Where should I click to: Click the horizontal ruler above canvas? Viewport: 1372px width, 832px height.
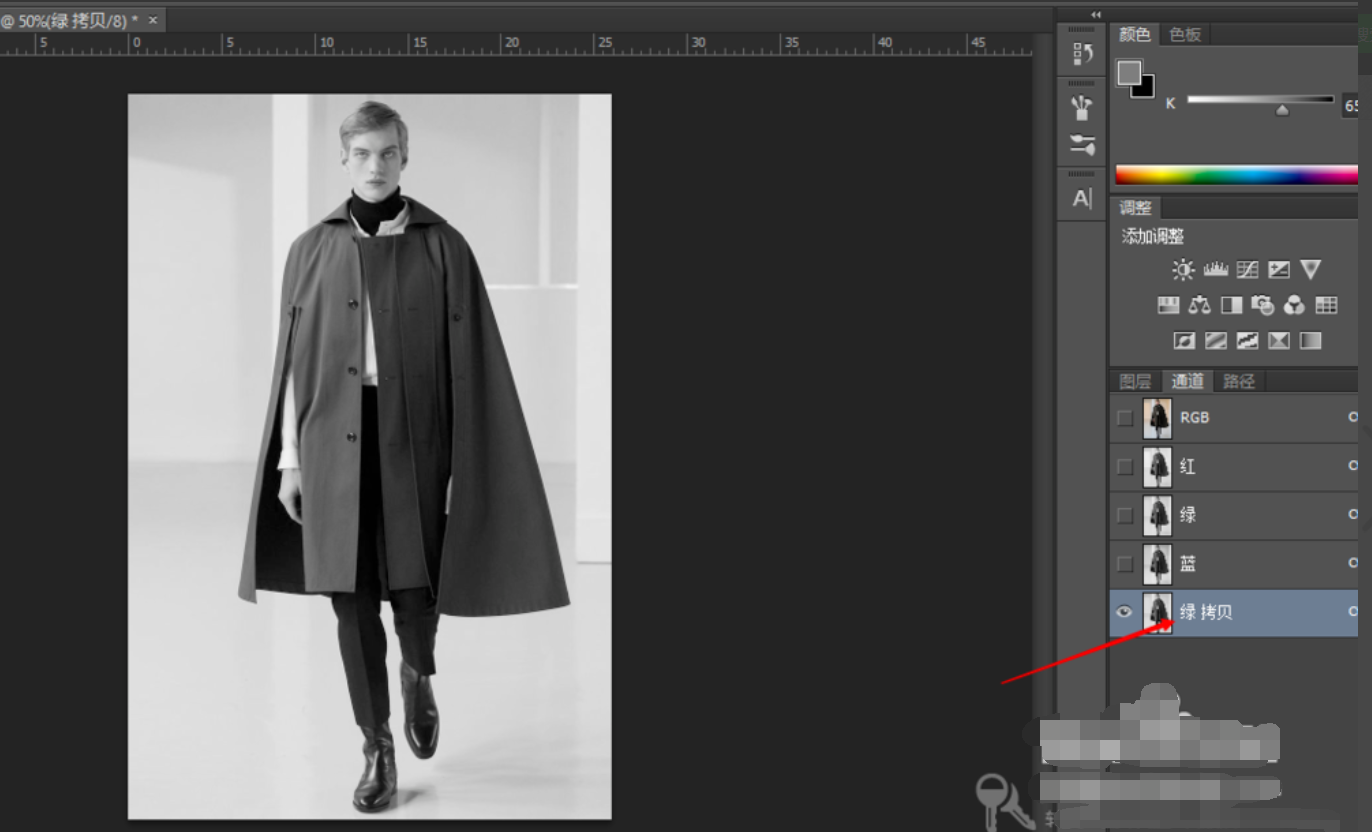[516, 44]
